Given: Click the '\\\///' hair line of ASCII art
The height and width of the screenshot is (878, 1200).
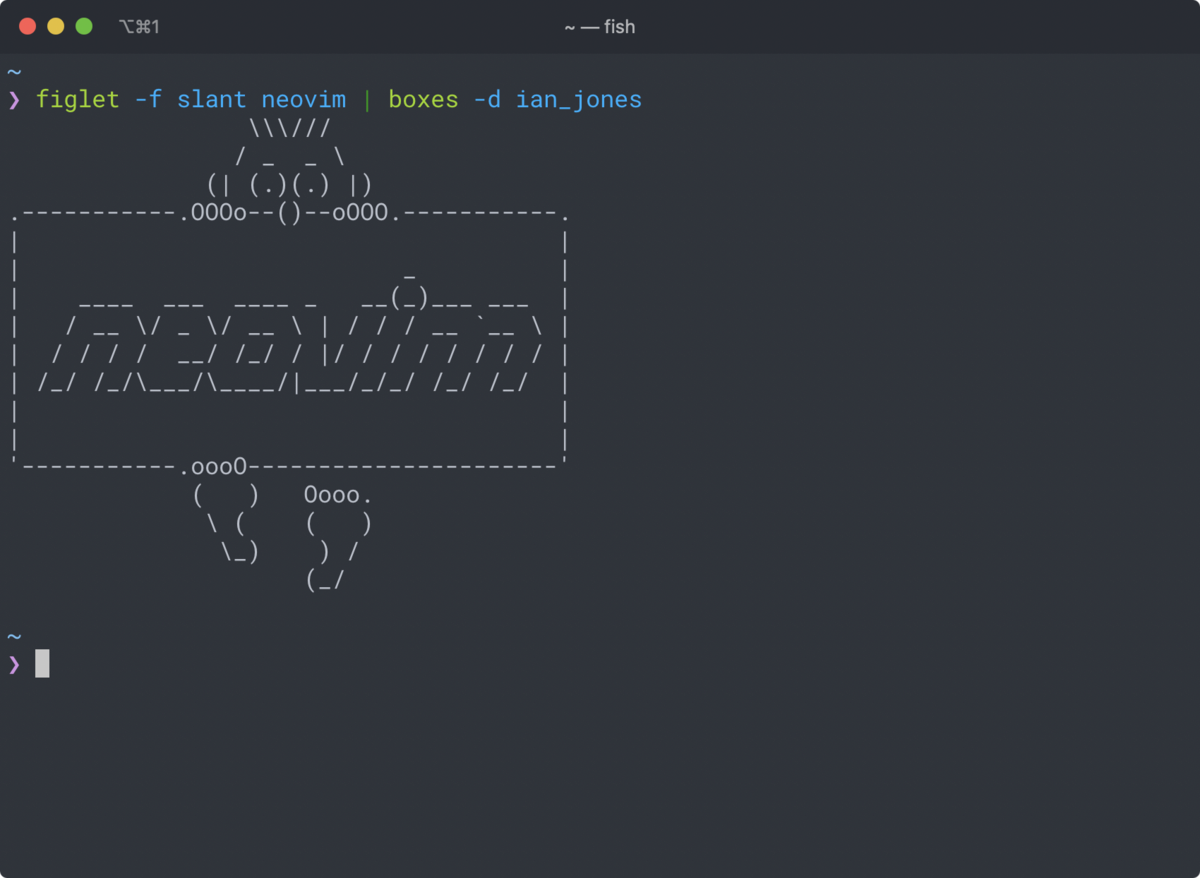Looking at the screenshot, I should coord(290,128).
